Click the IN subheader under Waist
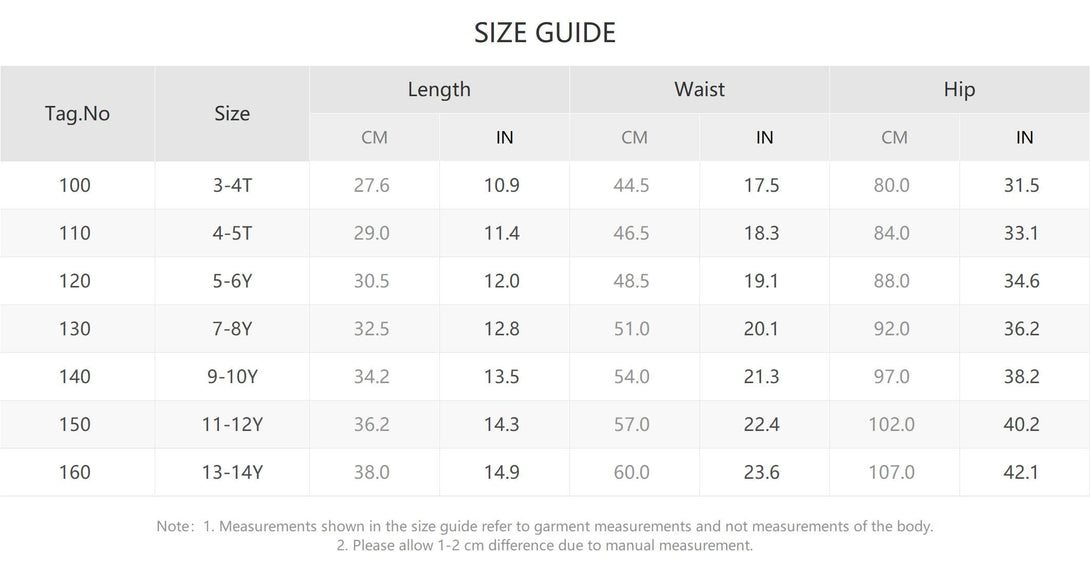This screenshot has width=1090, height=576. pos(764,137)
